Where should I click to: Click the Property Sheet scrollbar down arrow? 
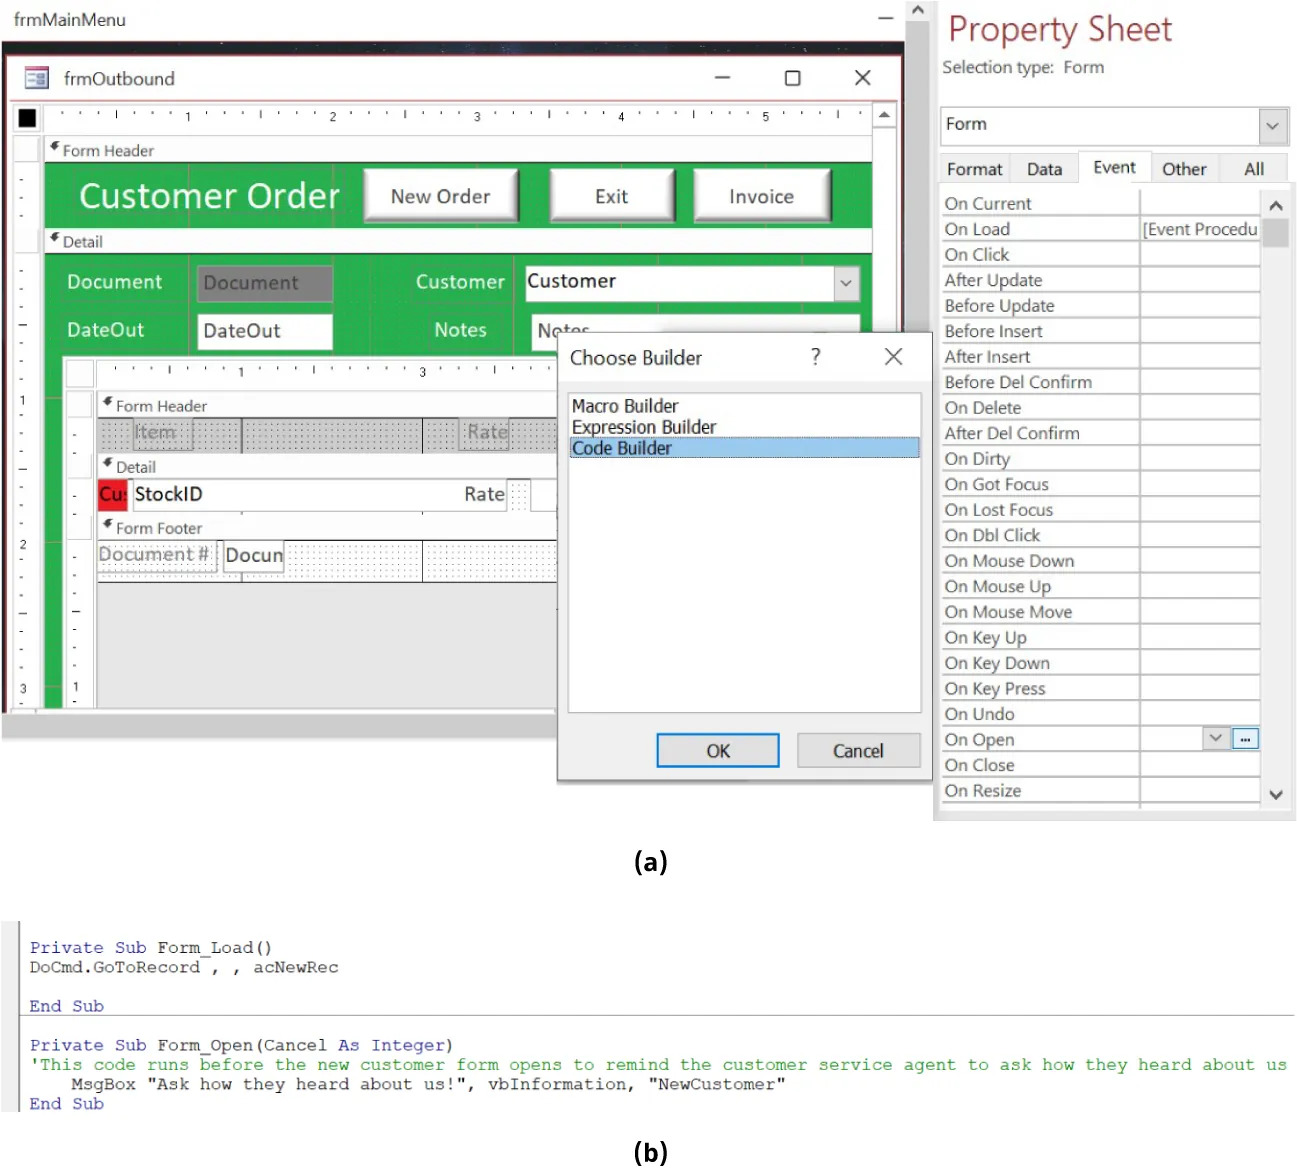pyautogui.click(x=1276, y=794)
